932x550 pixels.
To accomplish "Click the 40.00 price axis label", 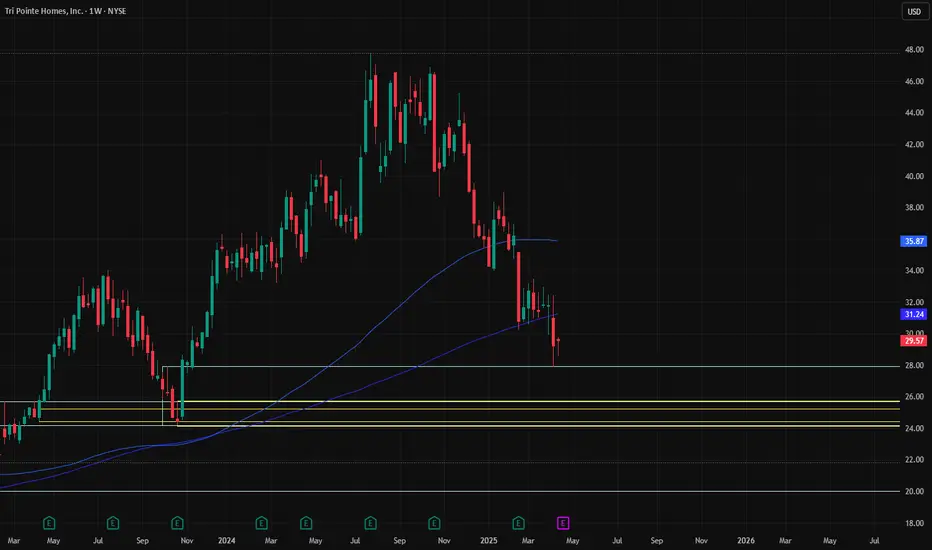I will coord(914,176).
